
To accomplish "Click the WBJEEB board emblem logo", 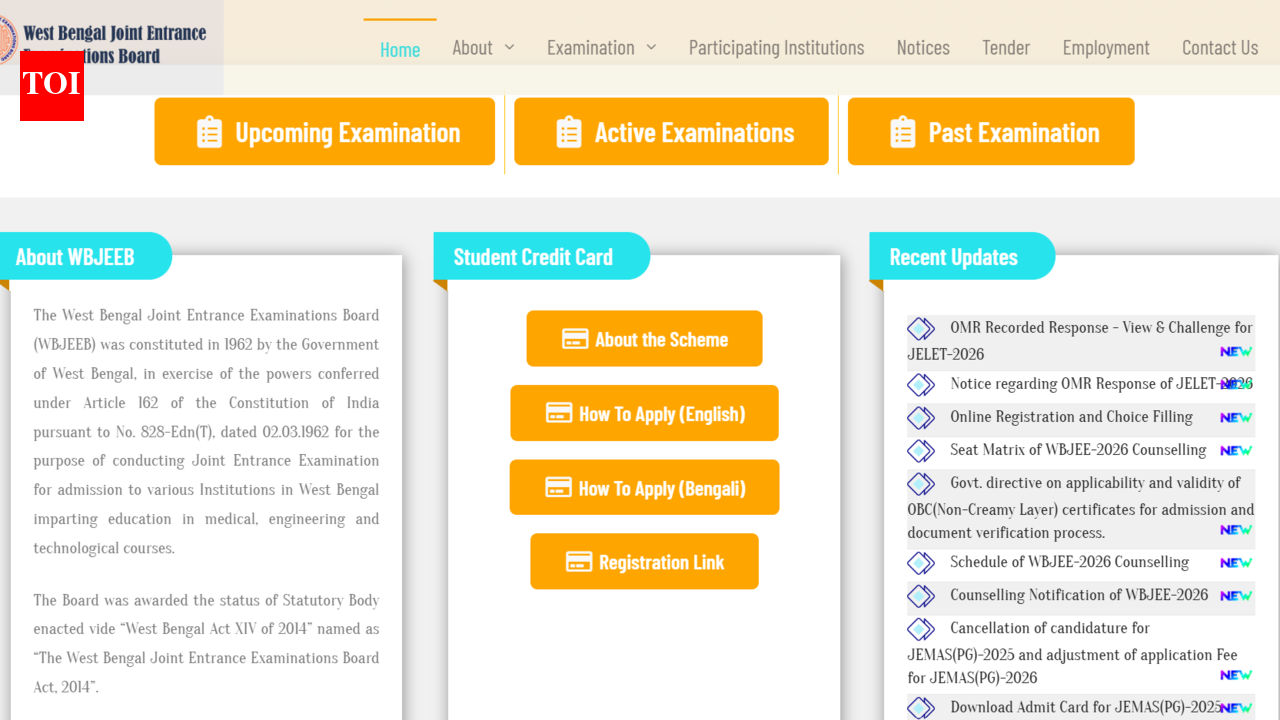I will coord(8,42).
